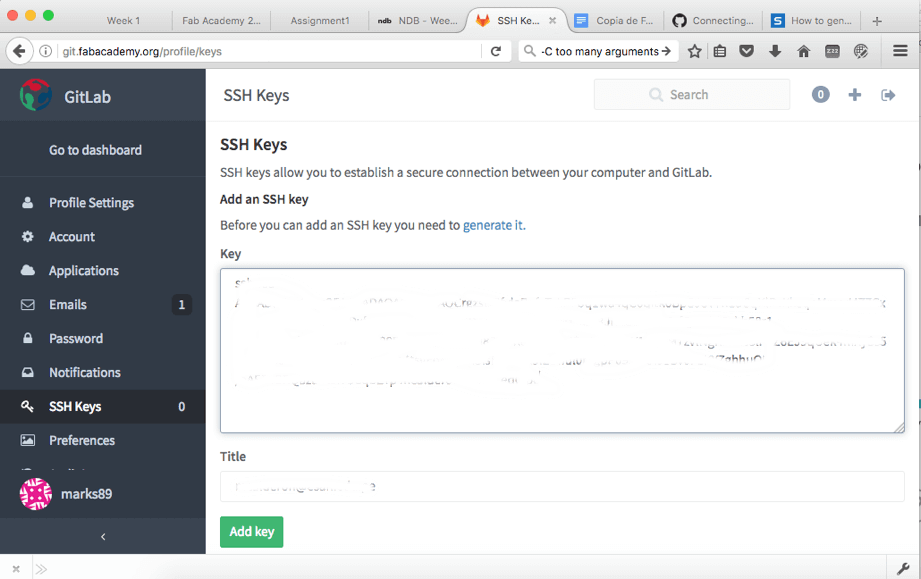Open the bookmarks list icon

pos(720,51)
